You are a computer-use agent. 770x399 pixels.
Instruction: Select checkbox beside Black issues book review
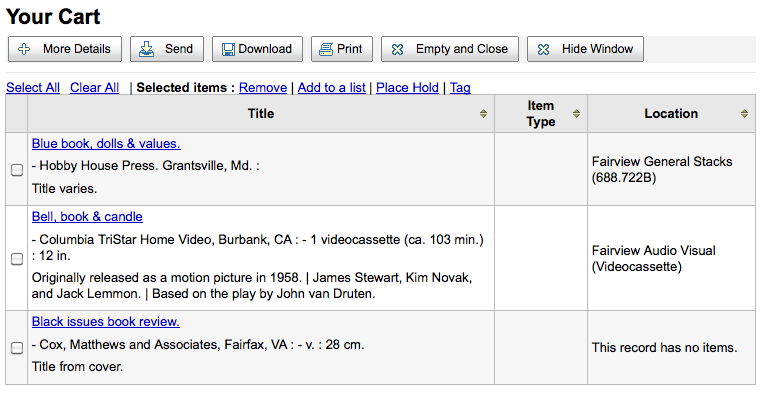pos(17,348)
